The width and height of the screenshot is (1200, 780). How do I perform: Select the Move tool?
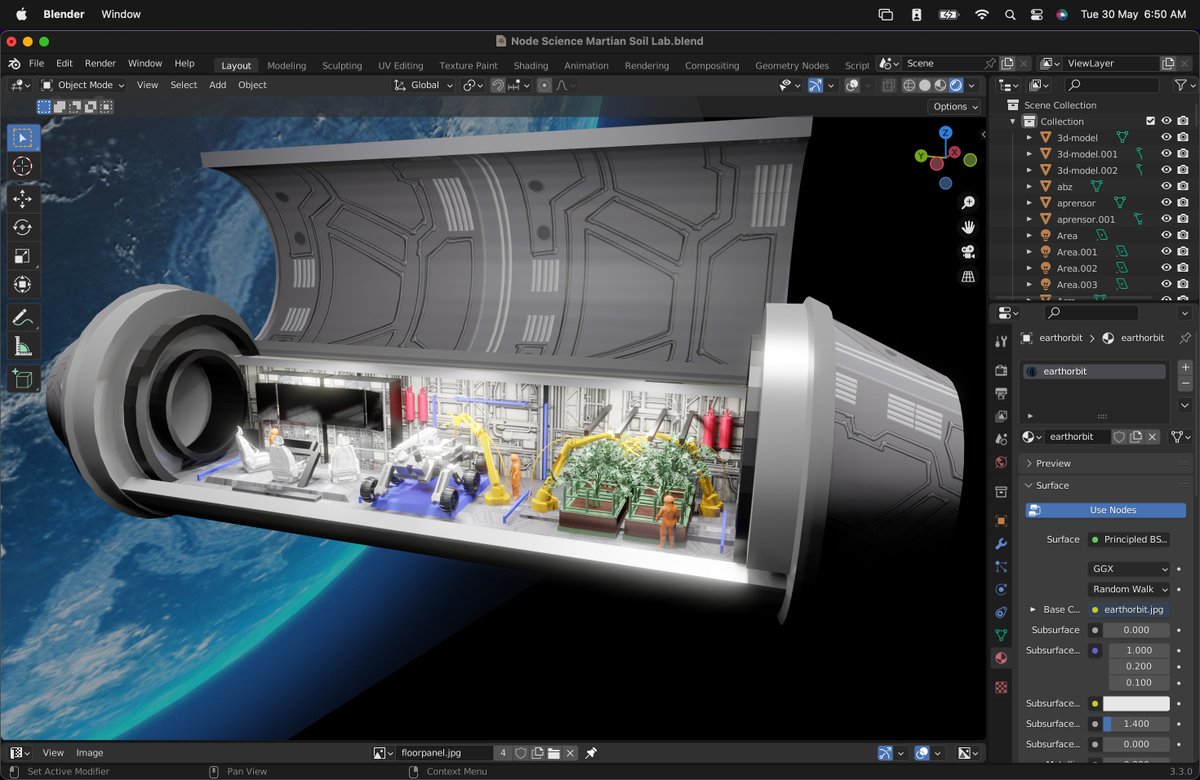(22, 199)
